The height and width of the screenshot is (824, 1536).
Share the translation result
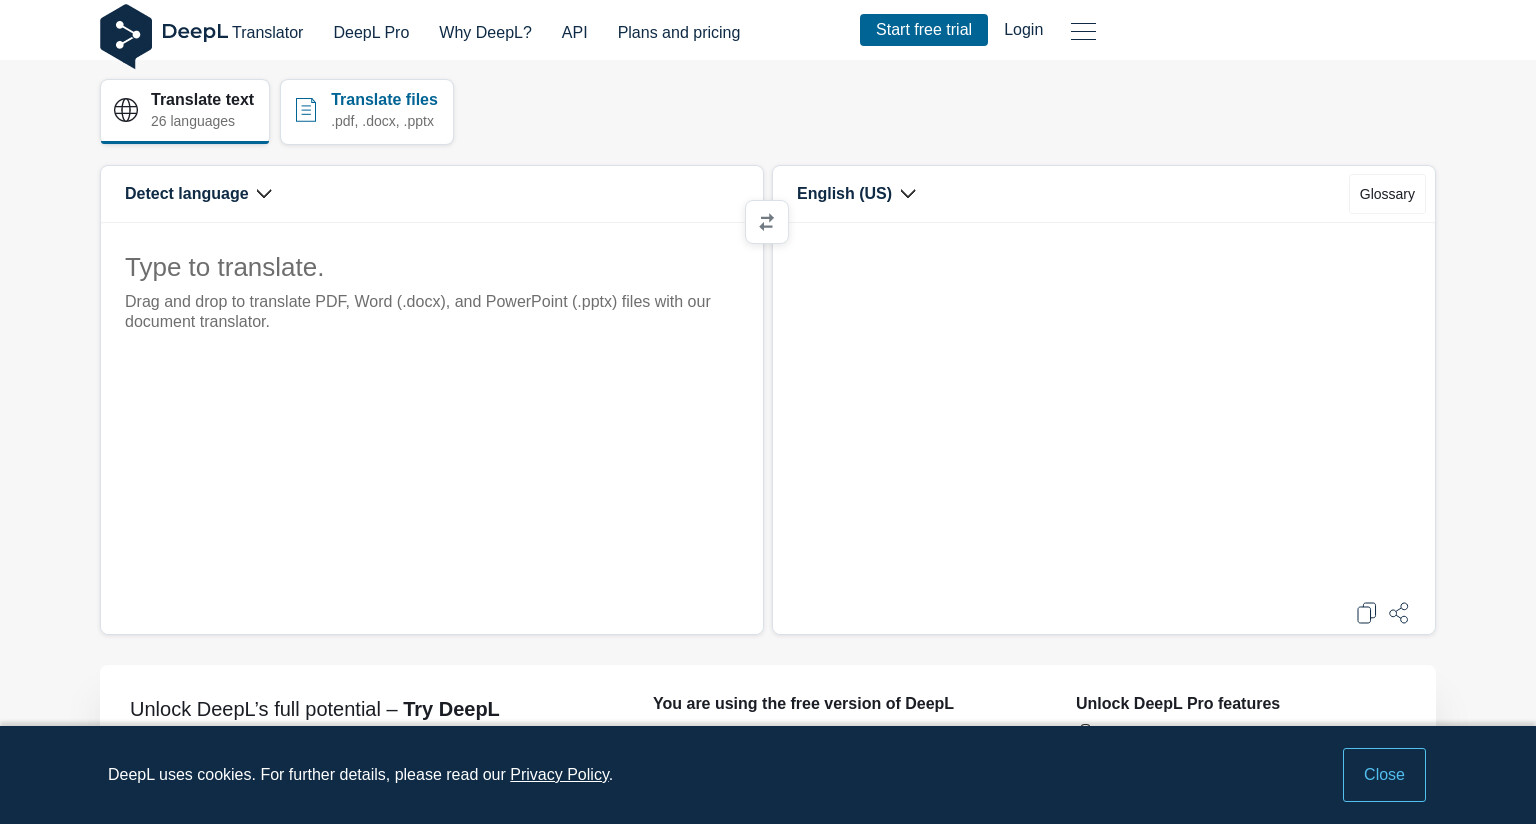coord(1399,613)
